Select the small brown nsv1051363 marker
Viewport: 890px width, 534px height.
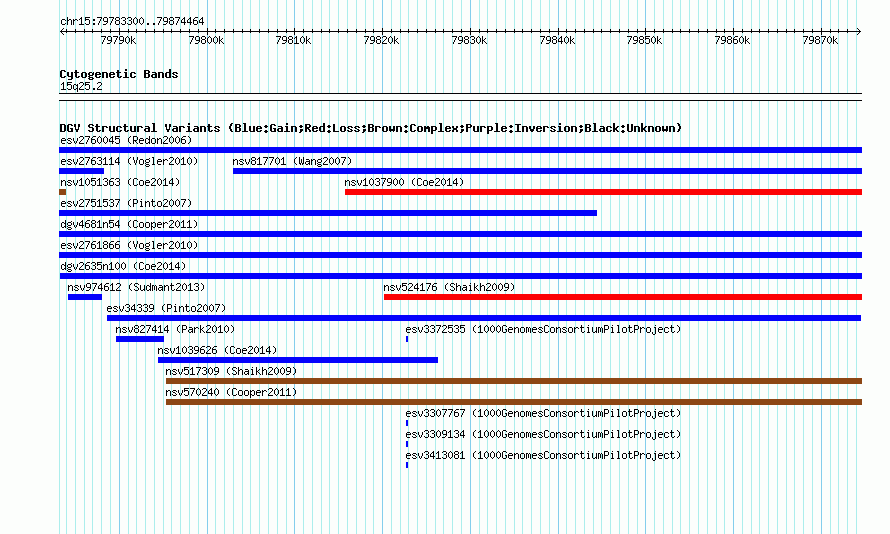pos(62,192)
